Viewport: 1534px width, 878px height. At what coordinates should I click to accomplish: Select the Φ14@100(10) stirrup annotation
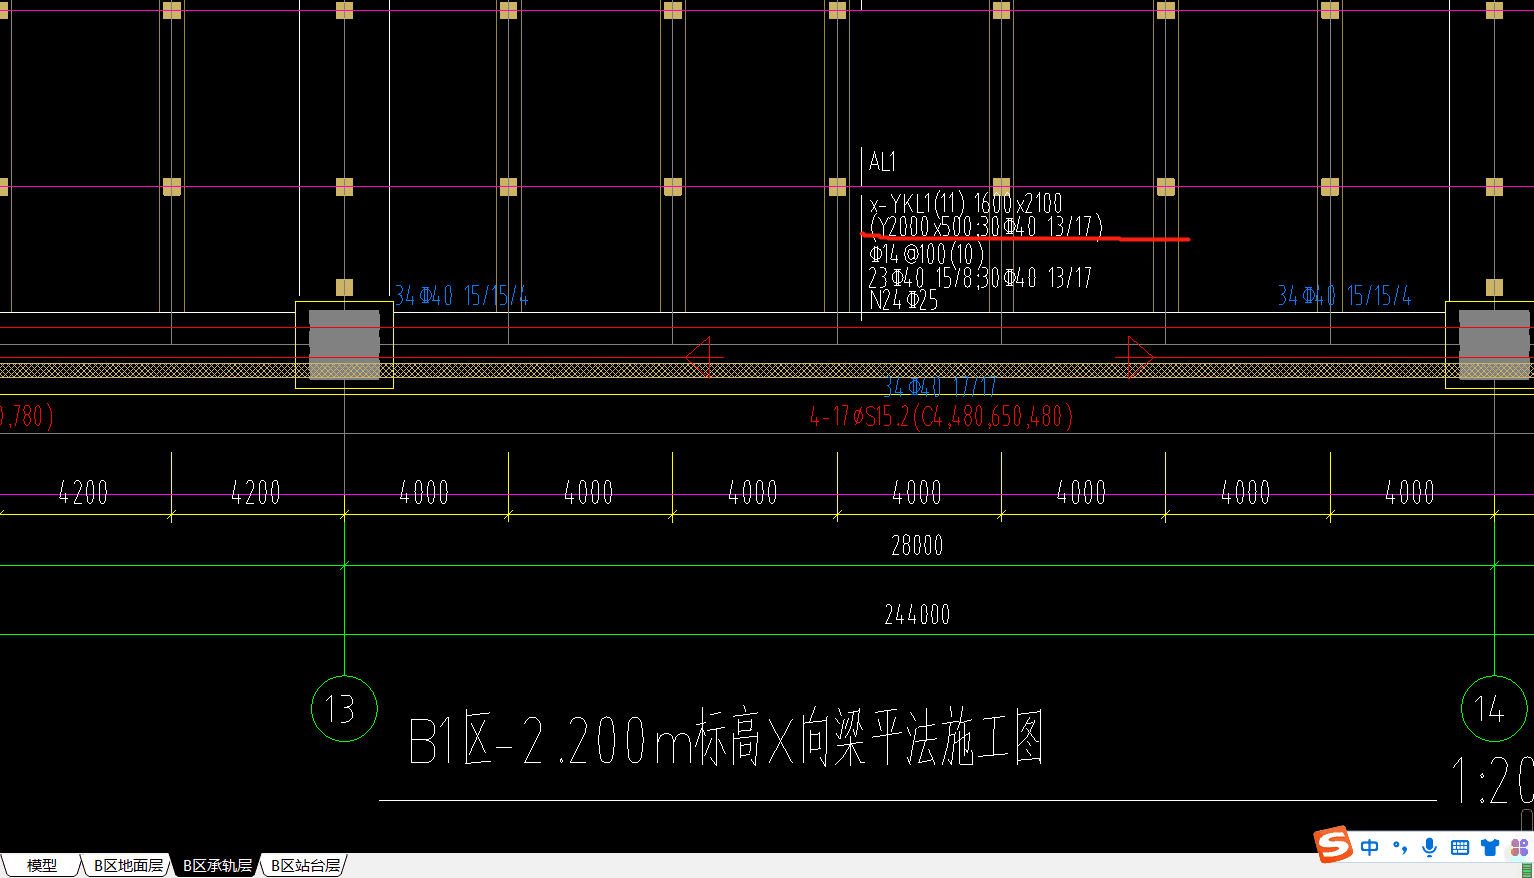click(x=927, y=254)
